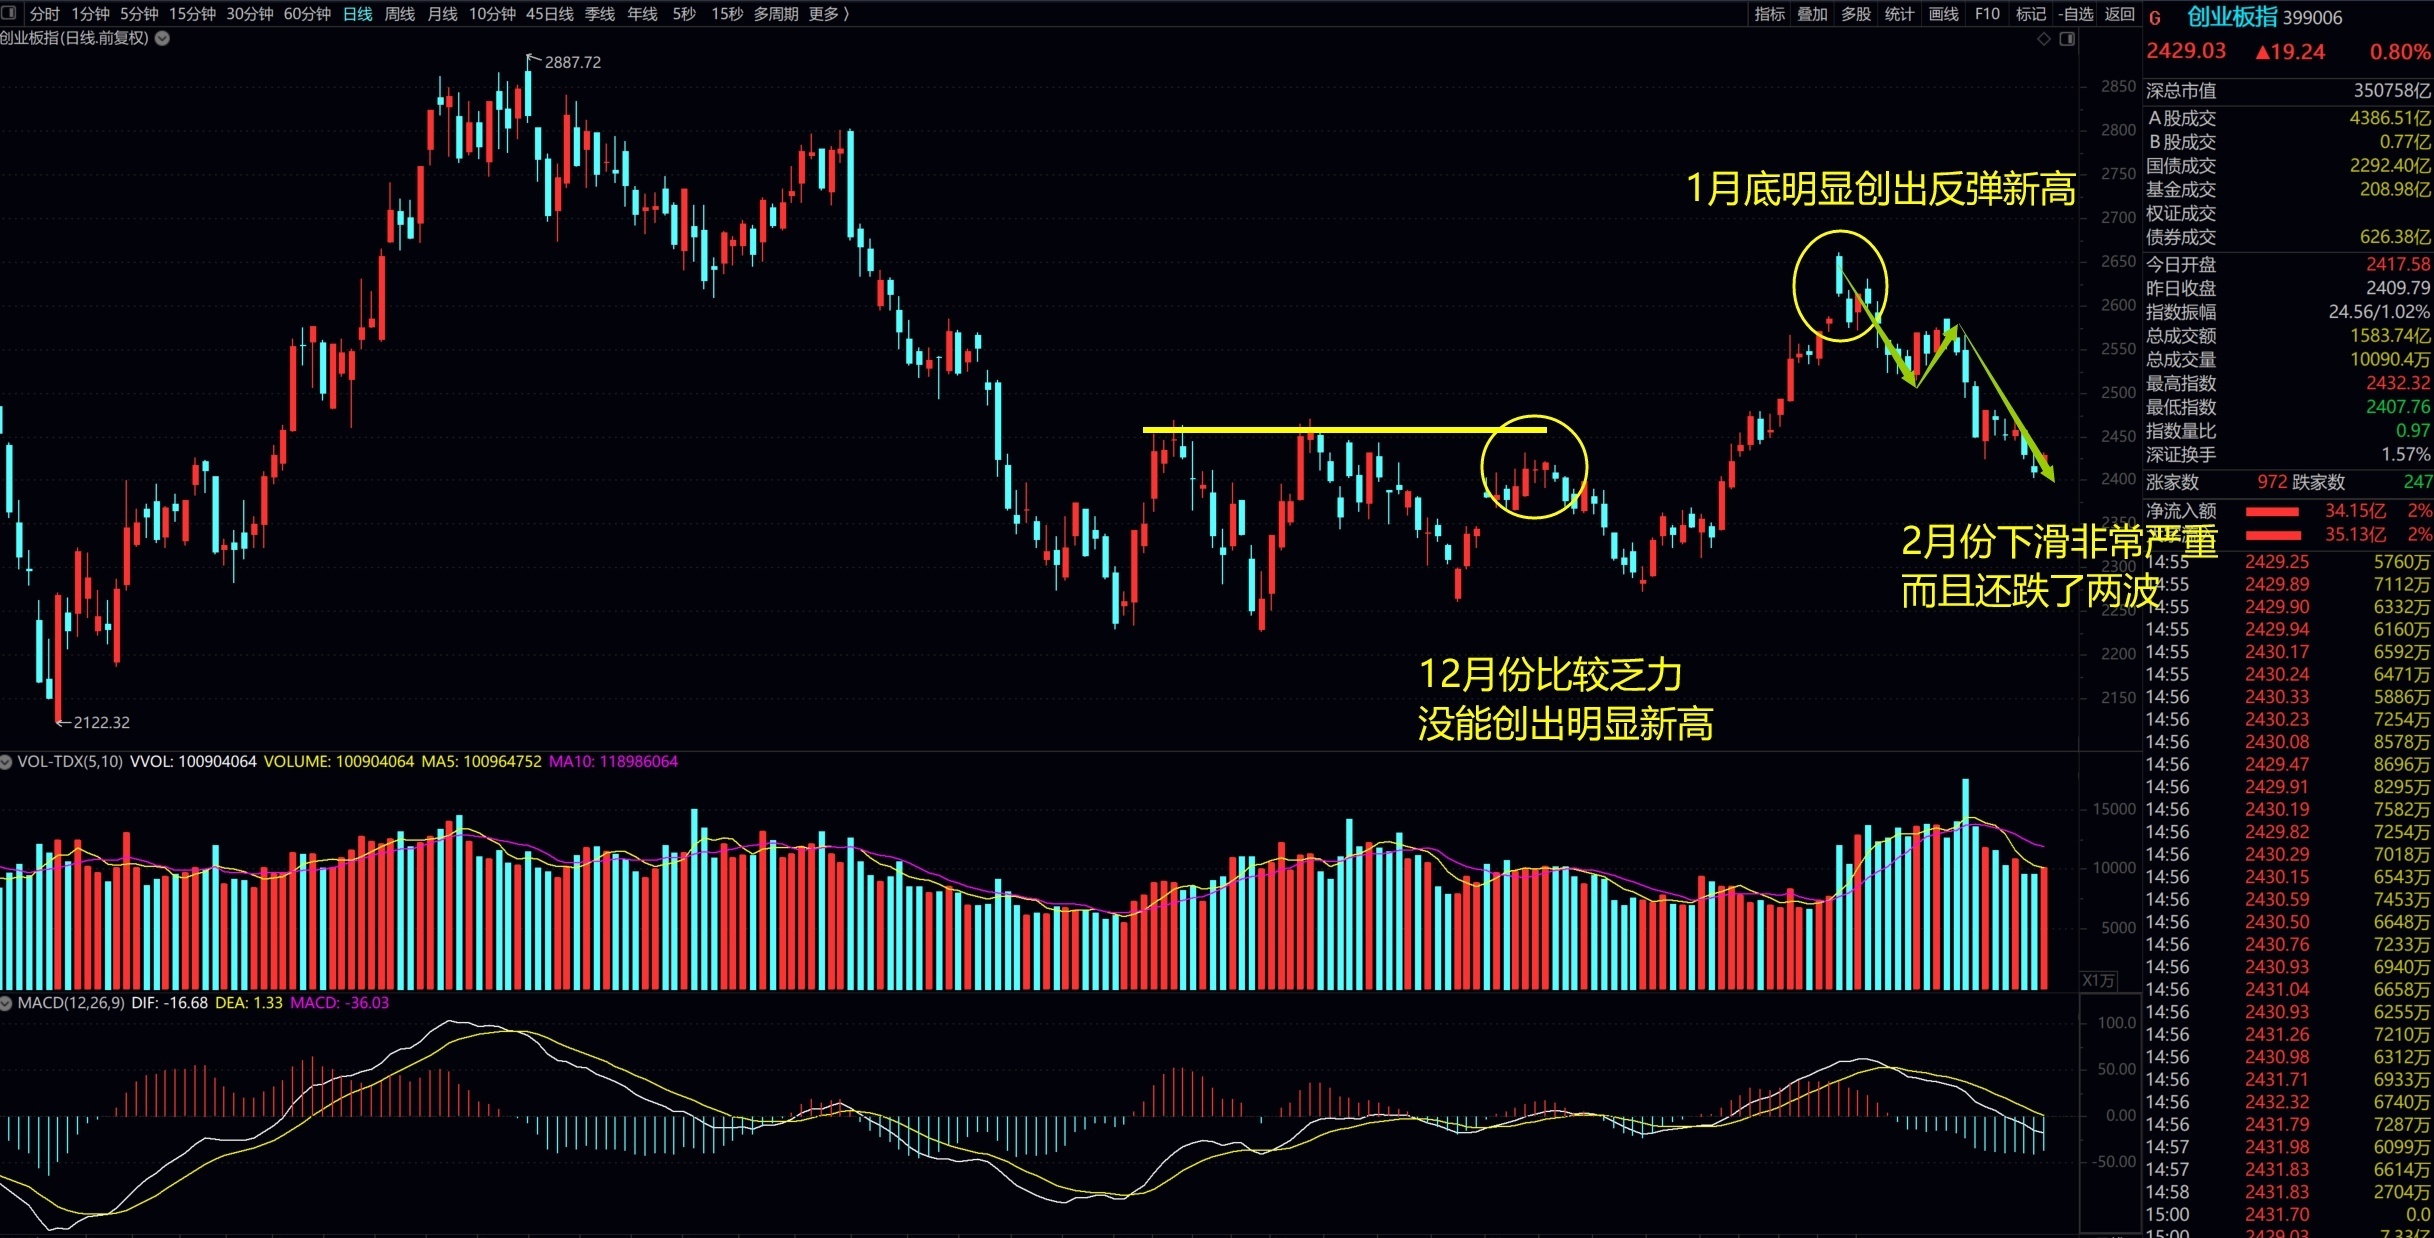
Task: Click the 返回 back button
Action: (x=2119, y=14)
